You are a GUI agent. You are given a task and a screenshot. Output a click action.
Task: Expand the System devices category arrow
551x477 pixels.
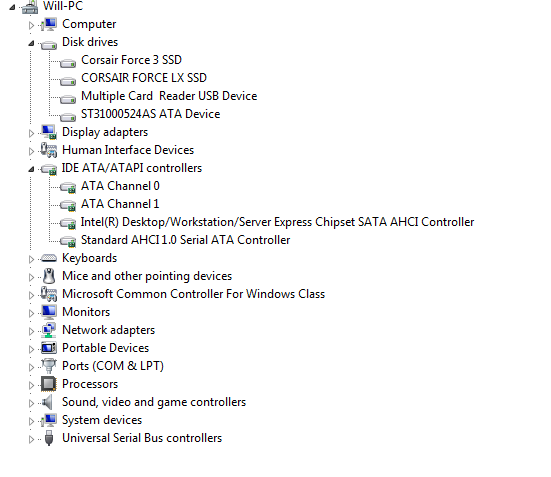tap(31, 421)
